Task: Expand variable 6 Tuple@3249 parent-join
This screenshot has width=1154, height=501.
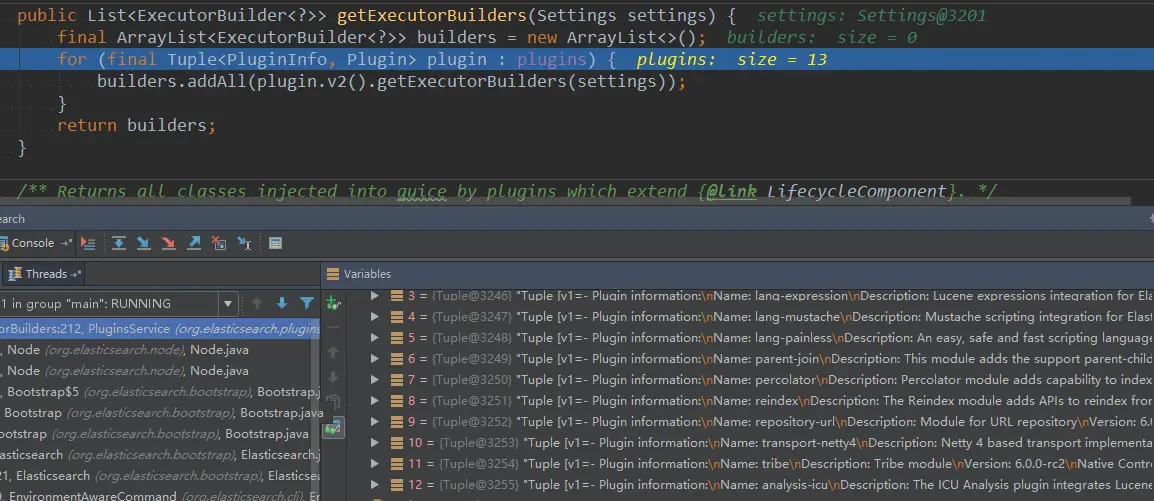Action: [375, 359]
